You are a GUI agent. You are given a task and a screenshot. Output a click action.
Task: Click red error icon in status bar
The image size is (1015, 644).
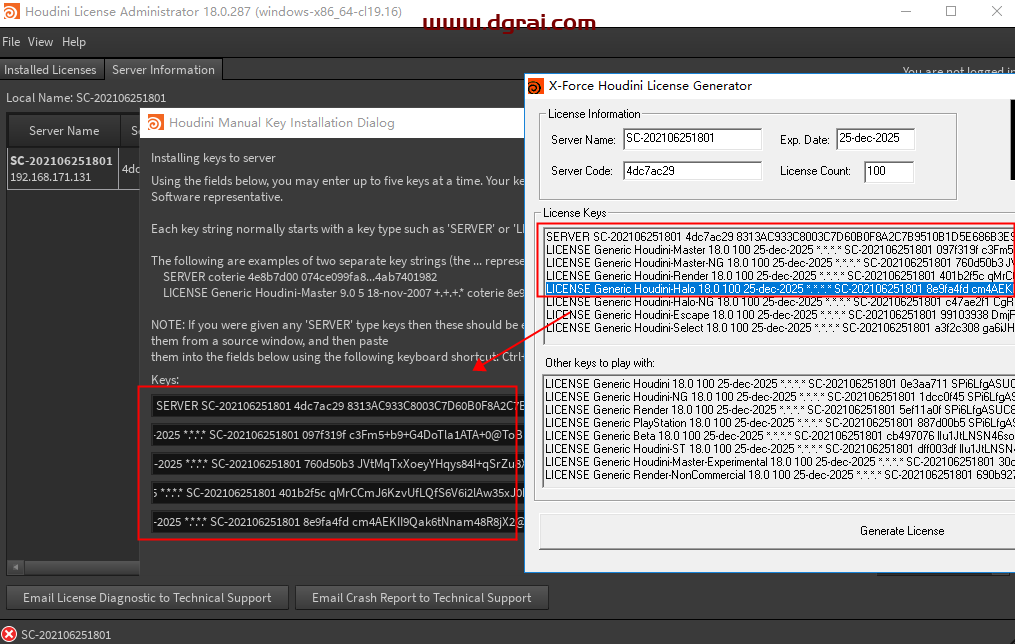tap(9, 634)
